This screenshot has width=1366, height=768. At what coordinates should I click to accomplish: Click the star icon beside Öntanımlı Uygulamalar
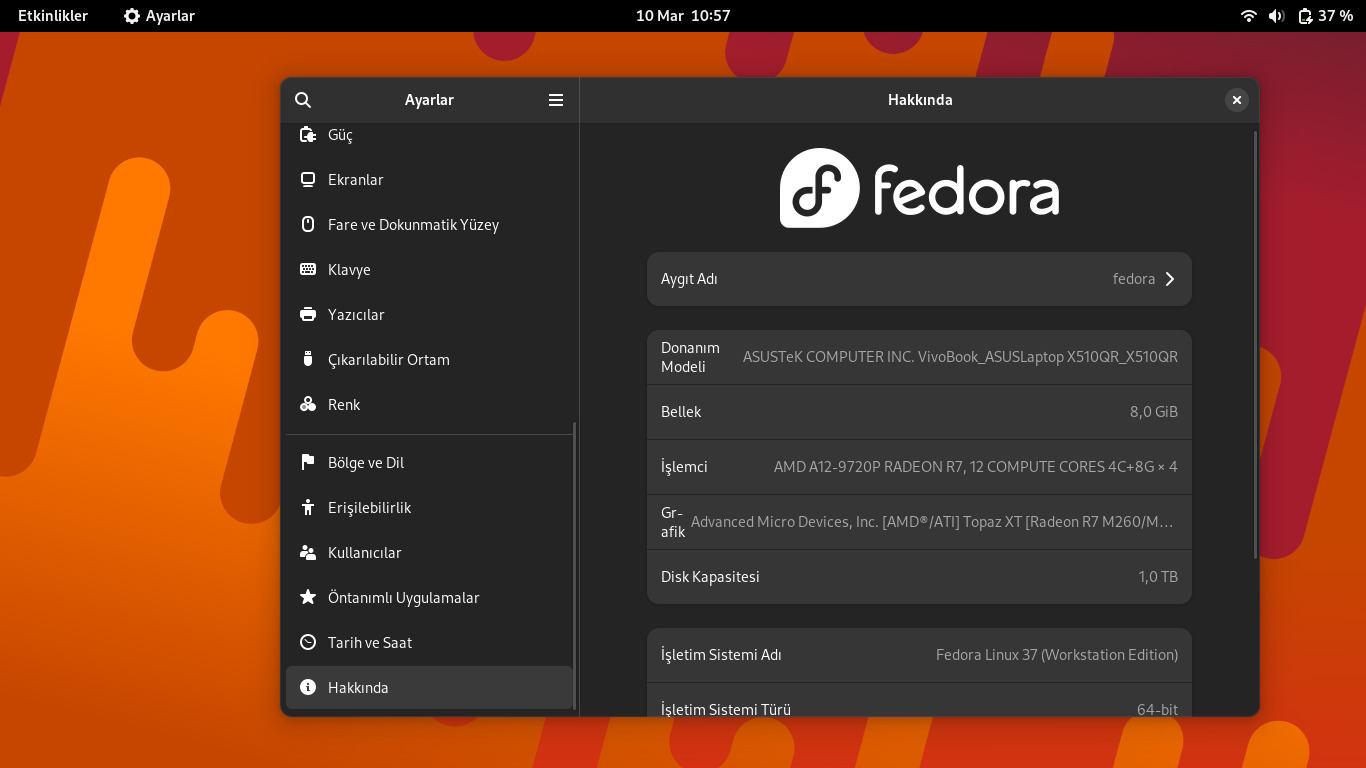(308, 597)
